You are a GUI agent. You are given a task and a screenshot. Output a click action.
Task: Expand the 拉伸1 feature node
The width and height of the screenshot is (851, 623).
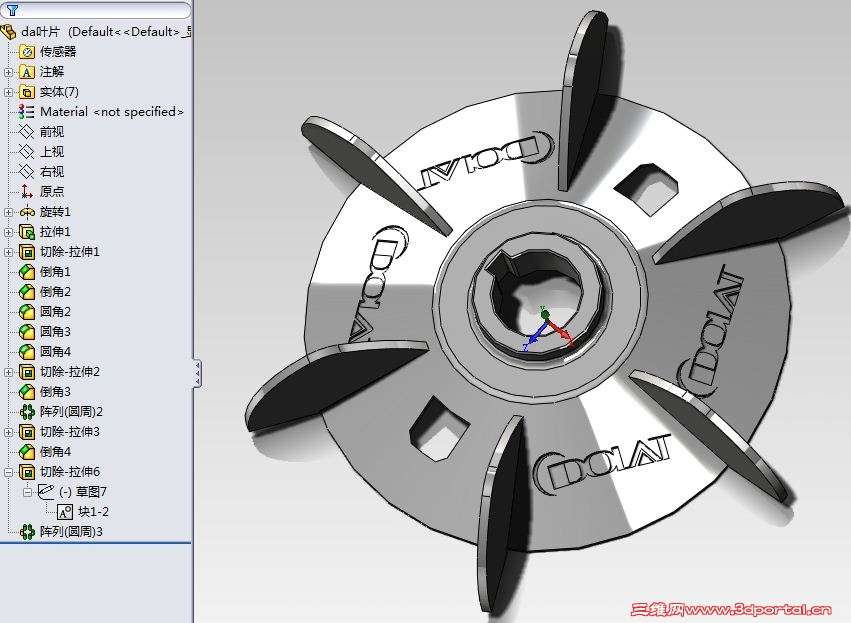[8, 232]
